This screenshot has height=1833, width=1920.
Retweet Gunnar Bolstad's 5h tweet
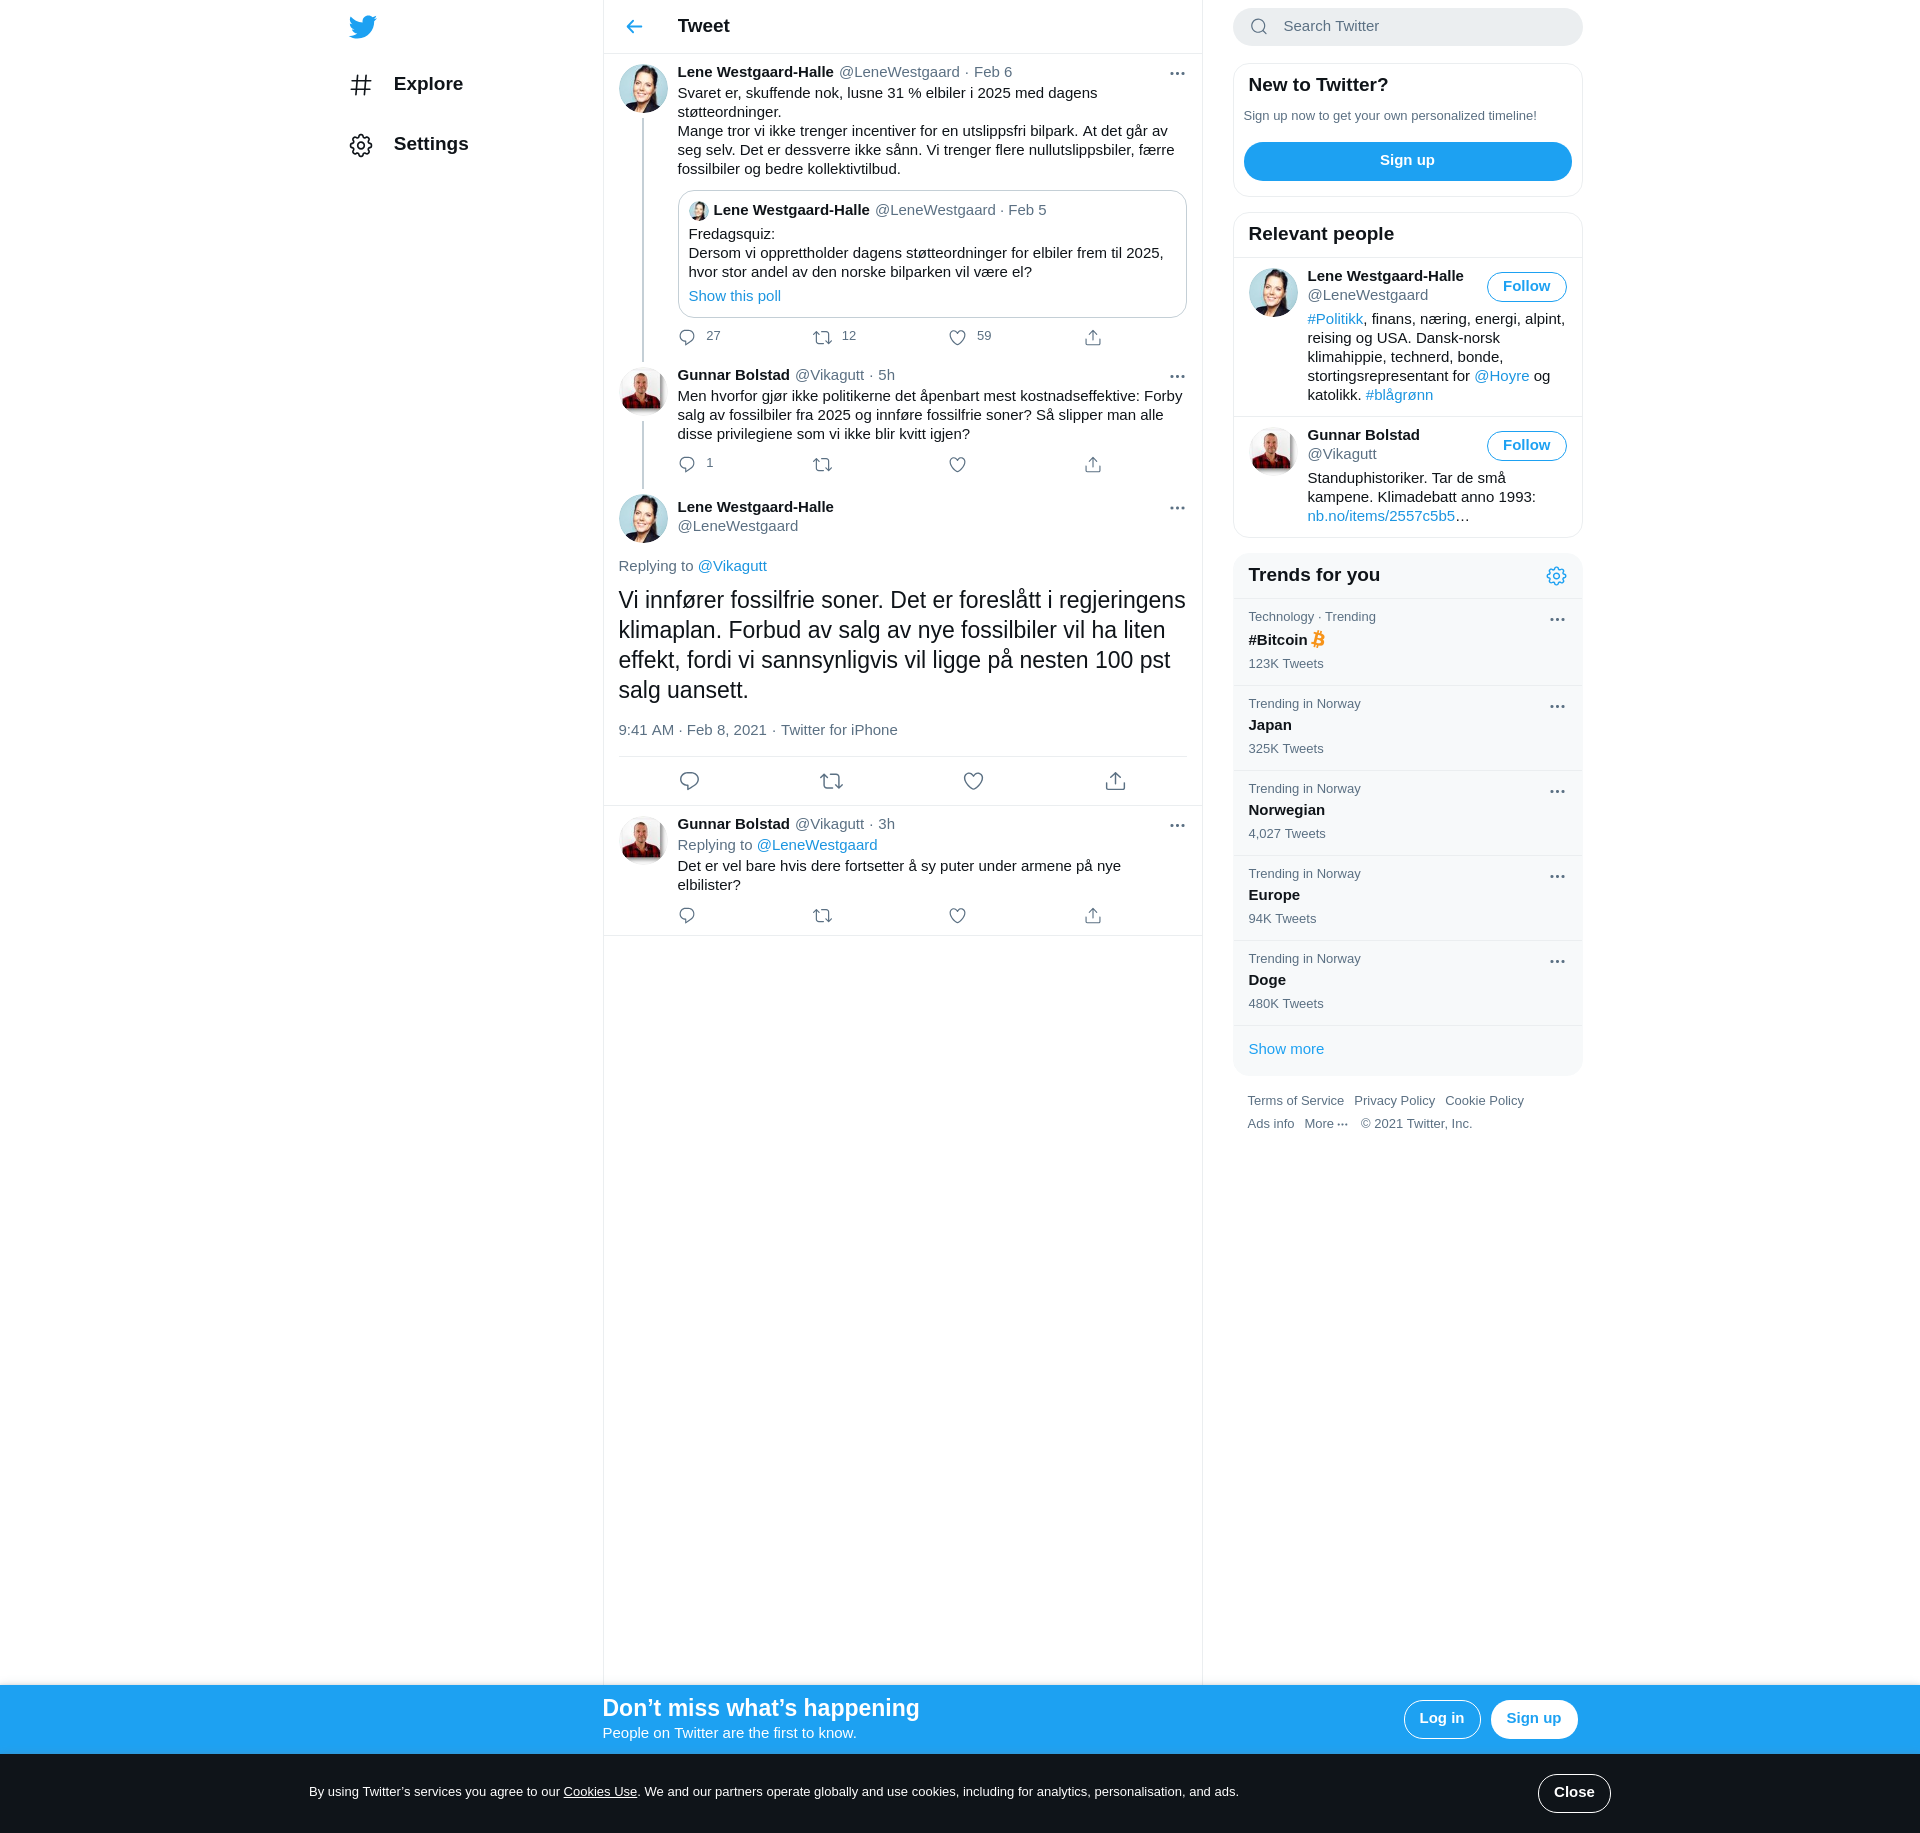822,464
